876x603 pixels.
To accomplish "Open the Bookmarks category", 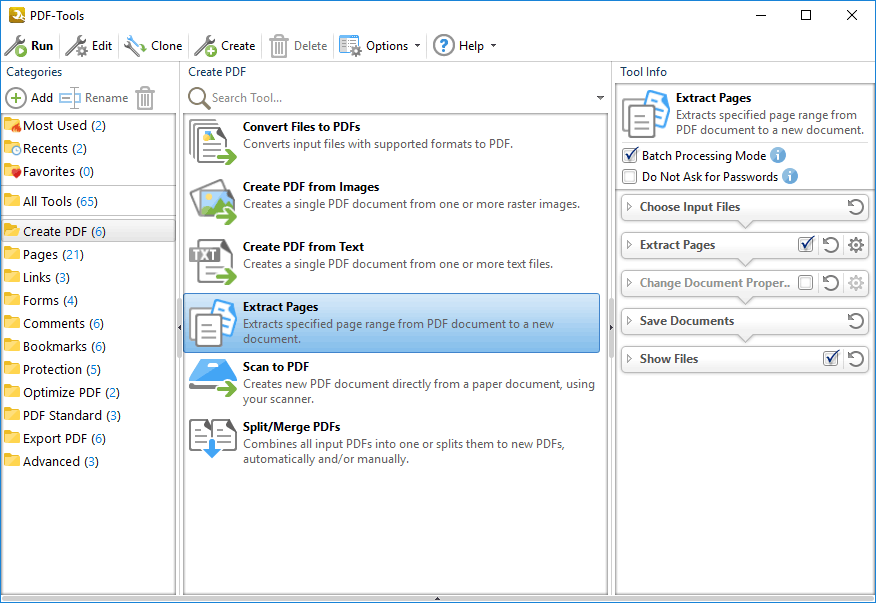I will tap(88, 346).
